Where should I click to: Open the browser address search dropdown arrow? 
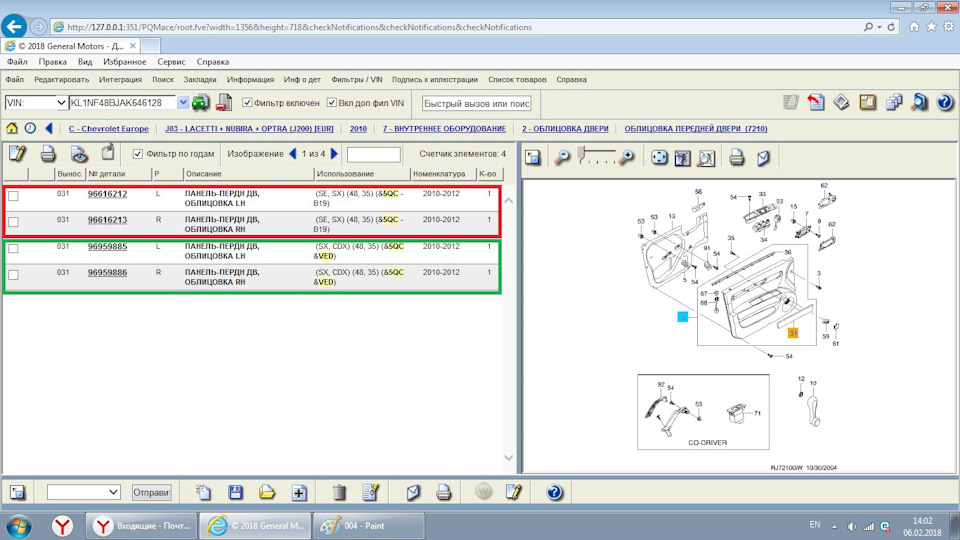(879, 27)
